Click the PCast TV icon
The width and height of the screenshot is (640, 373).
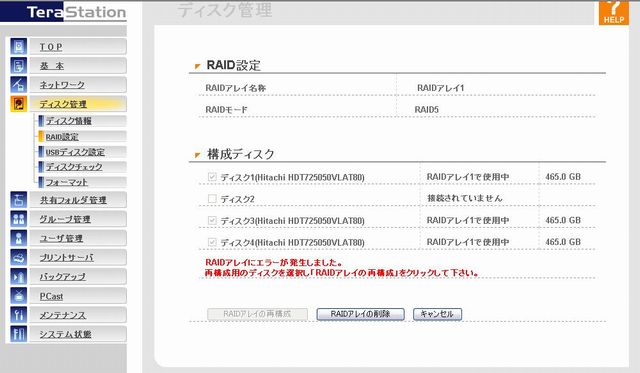point(18,295)
